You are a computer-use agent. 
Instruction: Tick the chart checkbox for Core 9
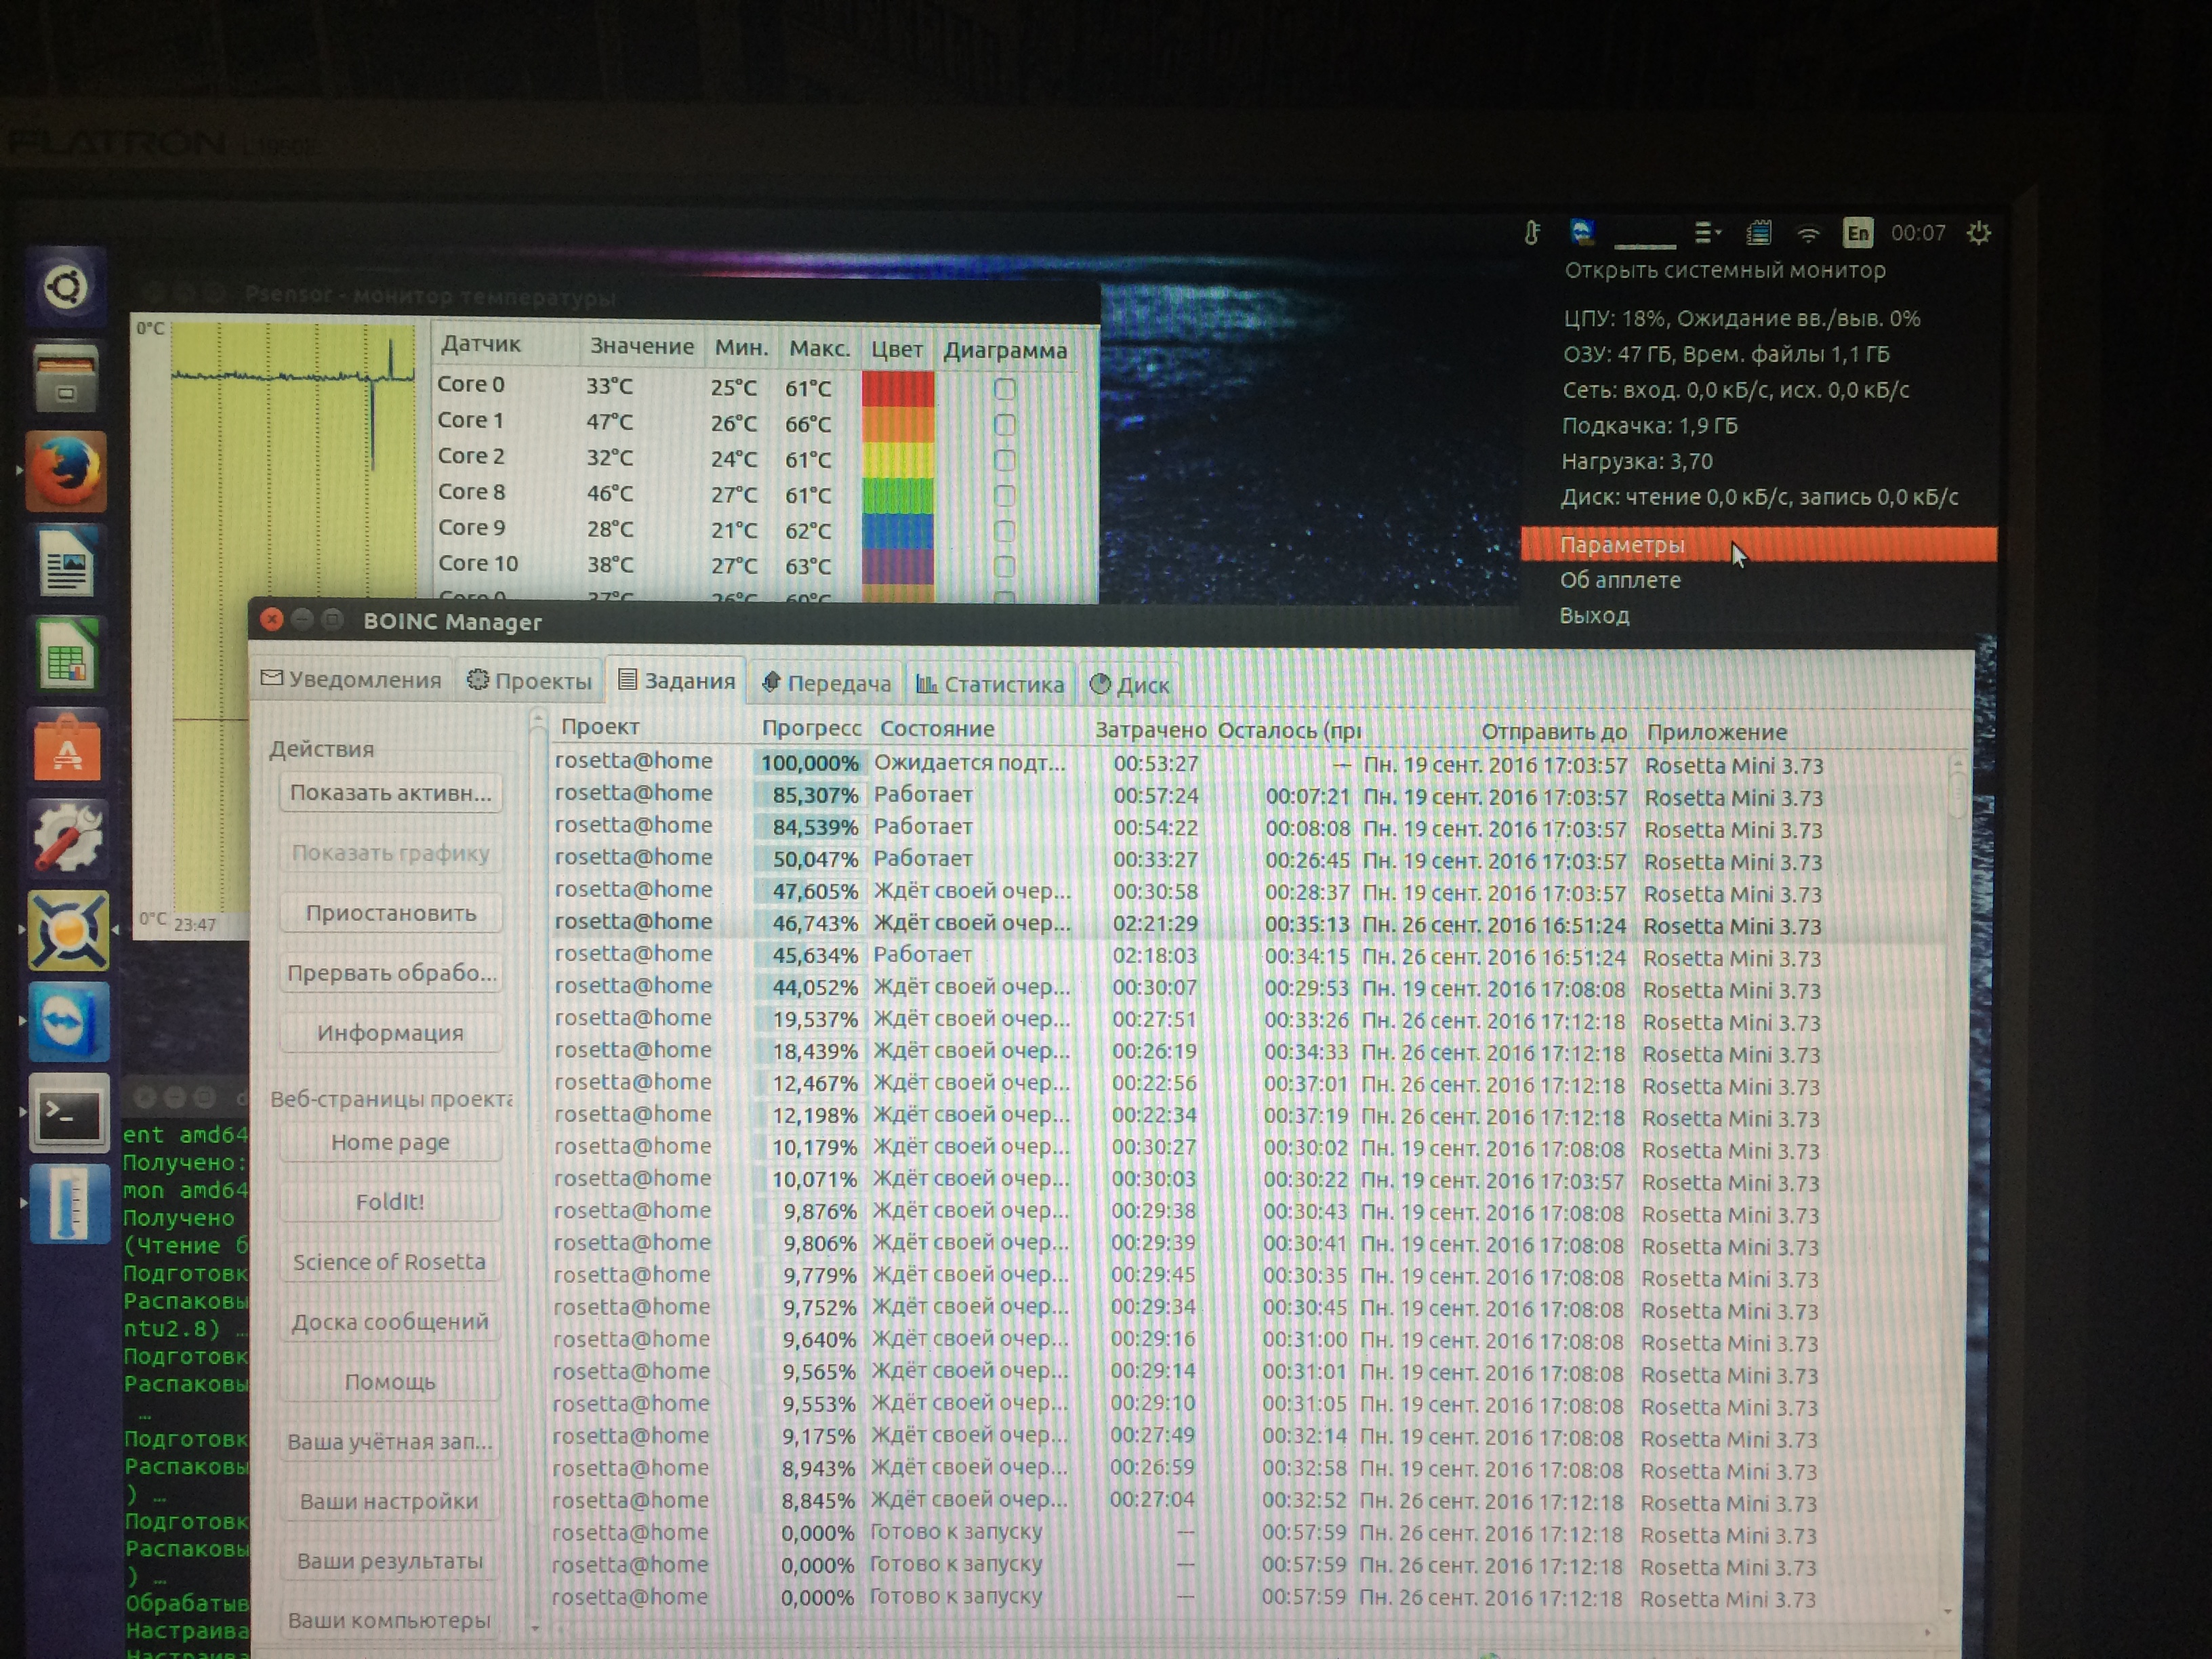(1004, 531)
